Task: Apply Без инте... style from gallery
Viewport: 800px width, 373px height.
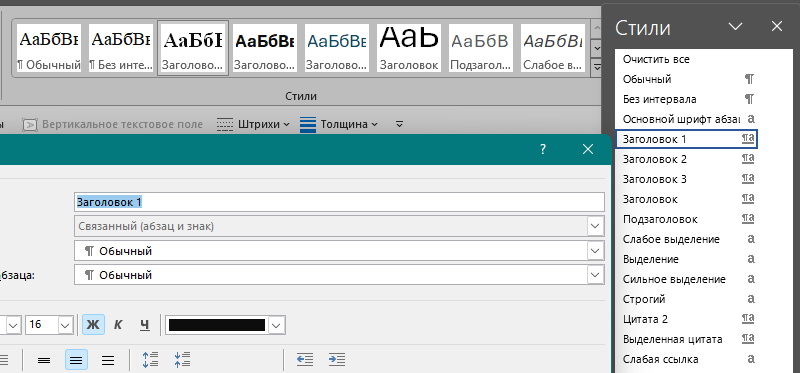Action: pos(120,48)
